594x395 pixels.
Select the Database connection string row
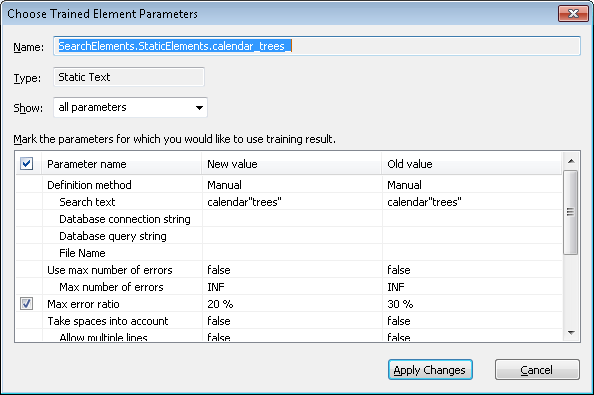coord(289,219)
